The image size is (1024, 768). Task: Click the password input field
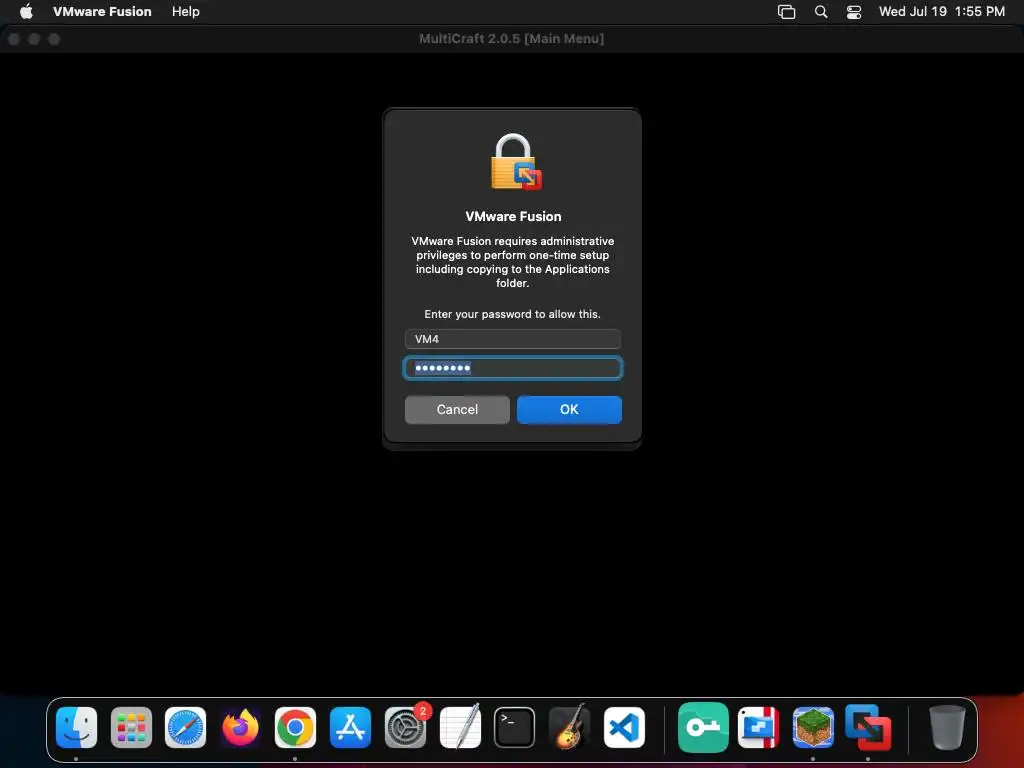tap(513, 368)
